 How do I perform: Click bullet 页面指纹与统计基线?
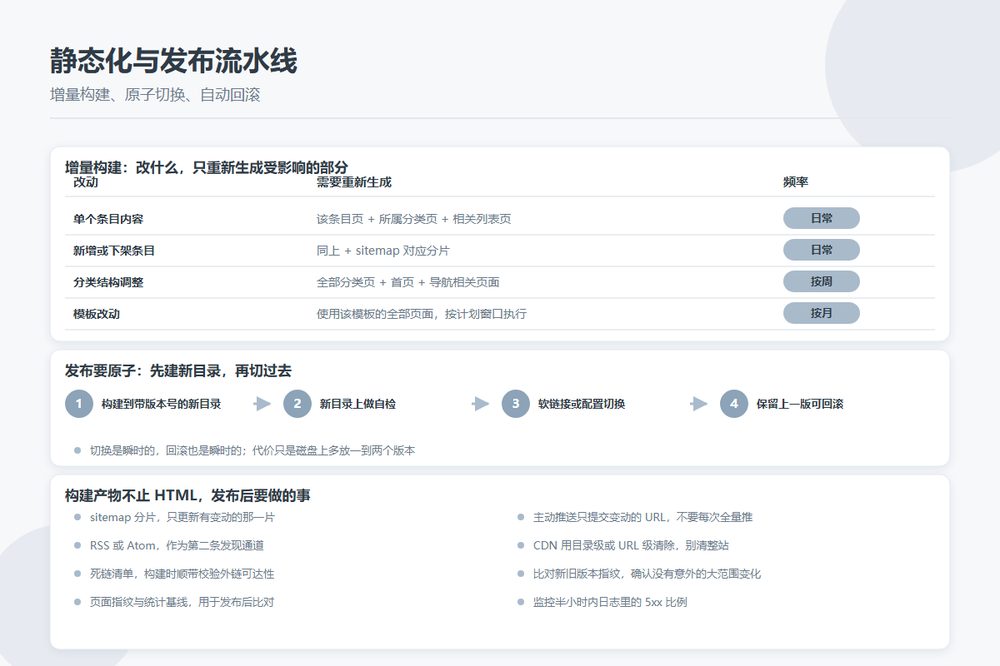click(x=182, y=602)
